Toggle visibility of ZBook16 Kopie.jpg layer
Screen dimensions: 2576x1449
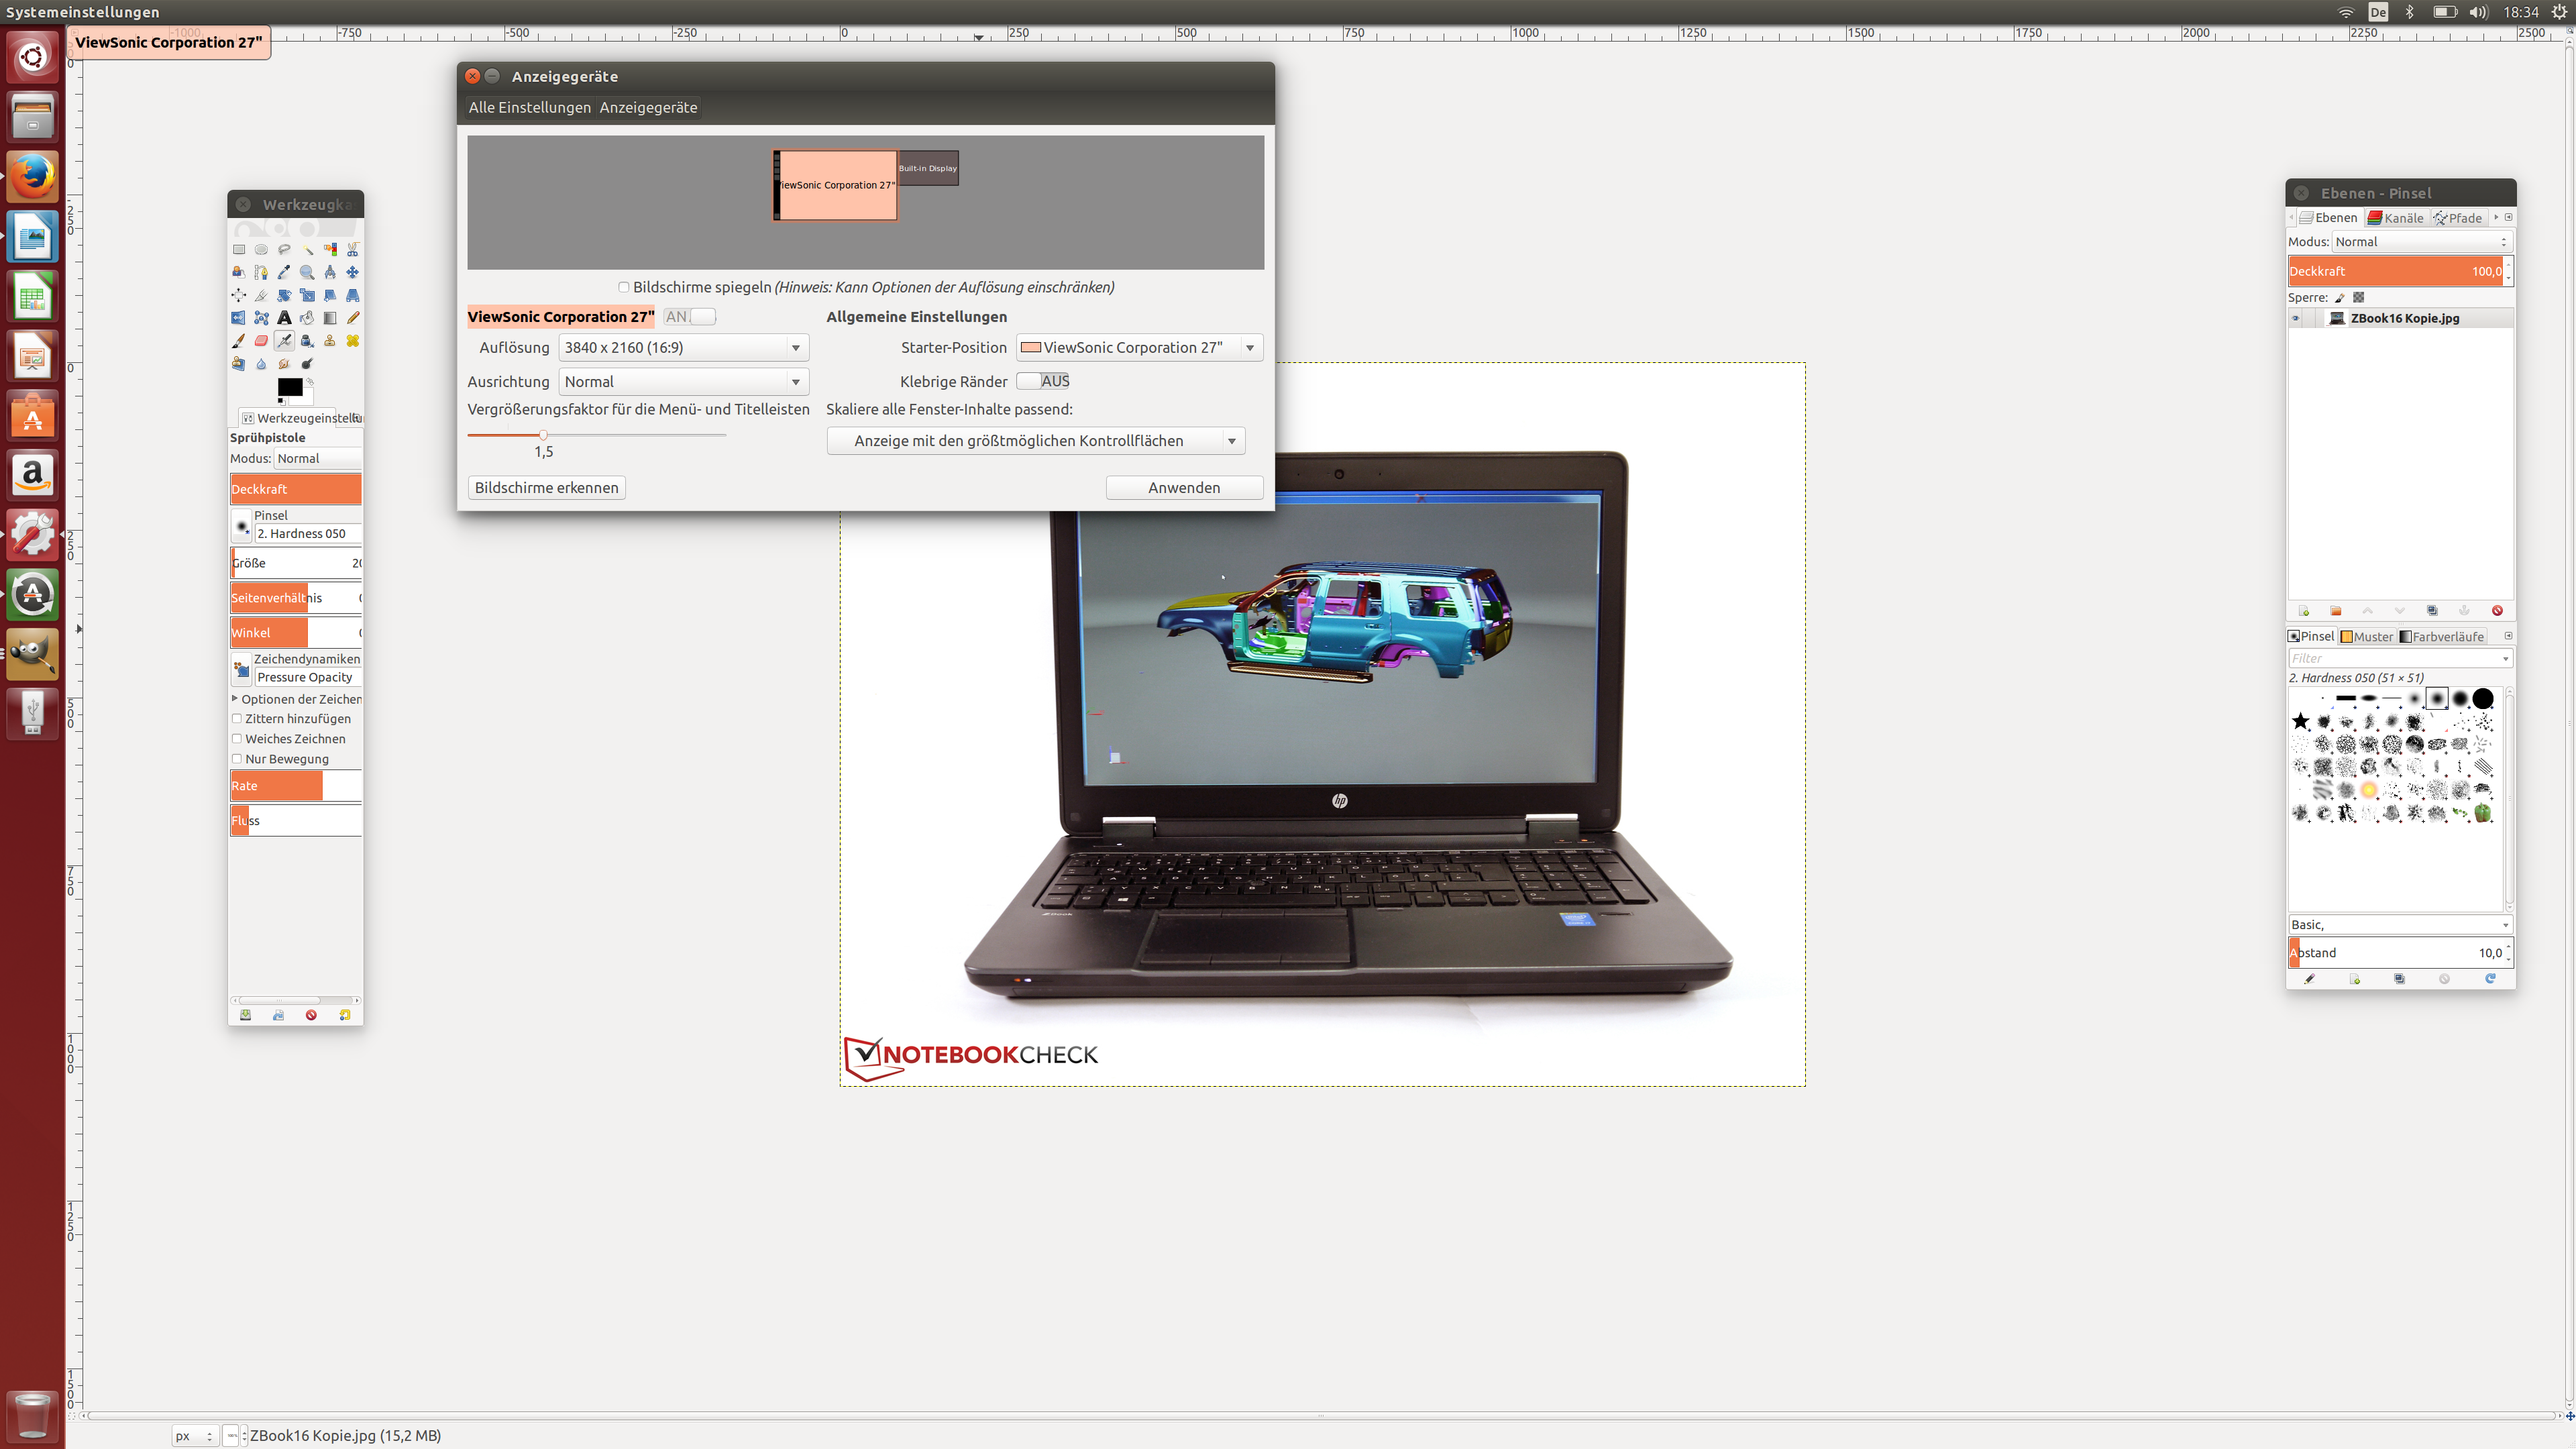point(2296,319)
